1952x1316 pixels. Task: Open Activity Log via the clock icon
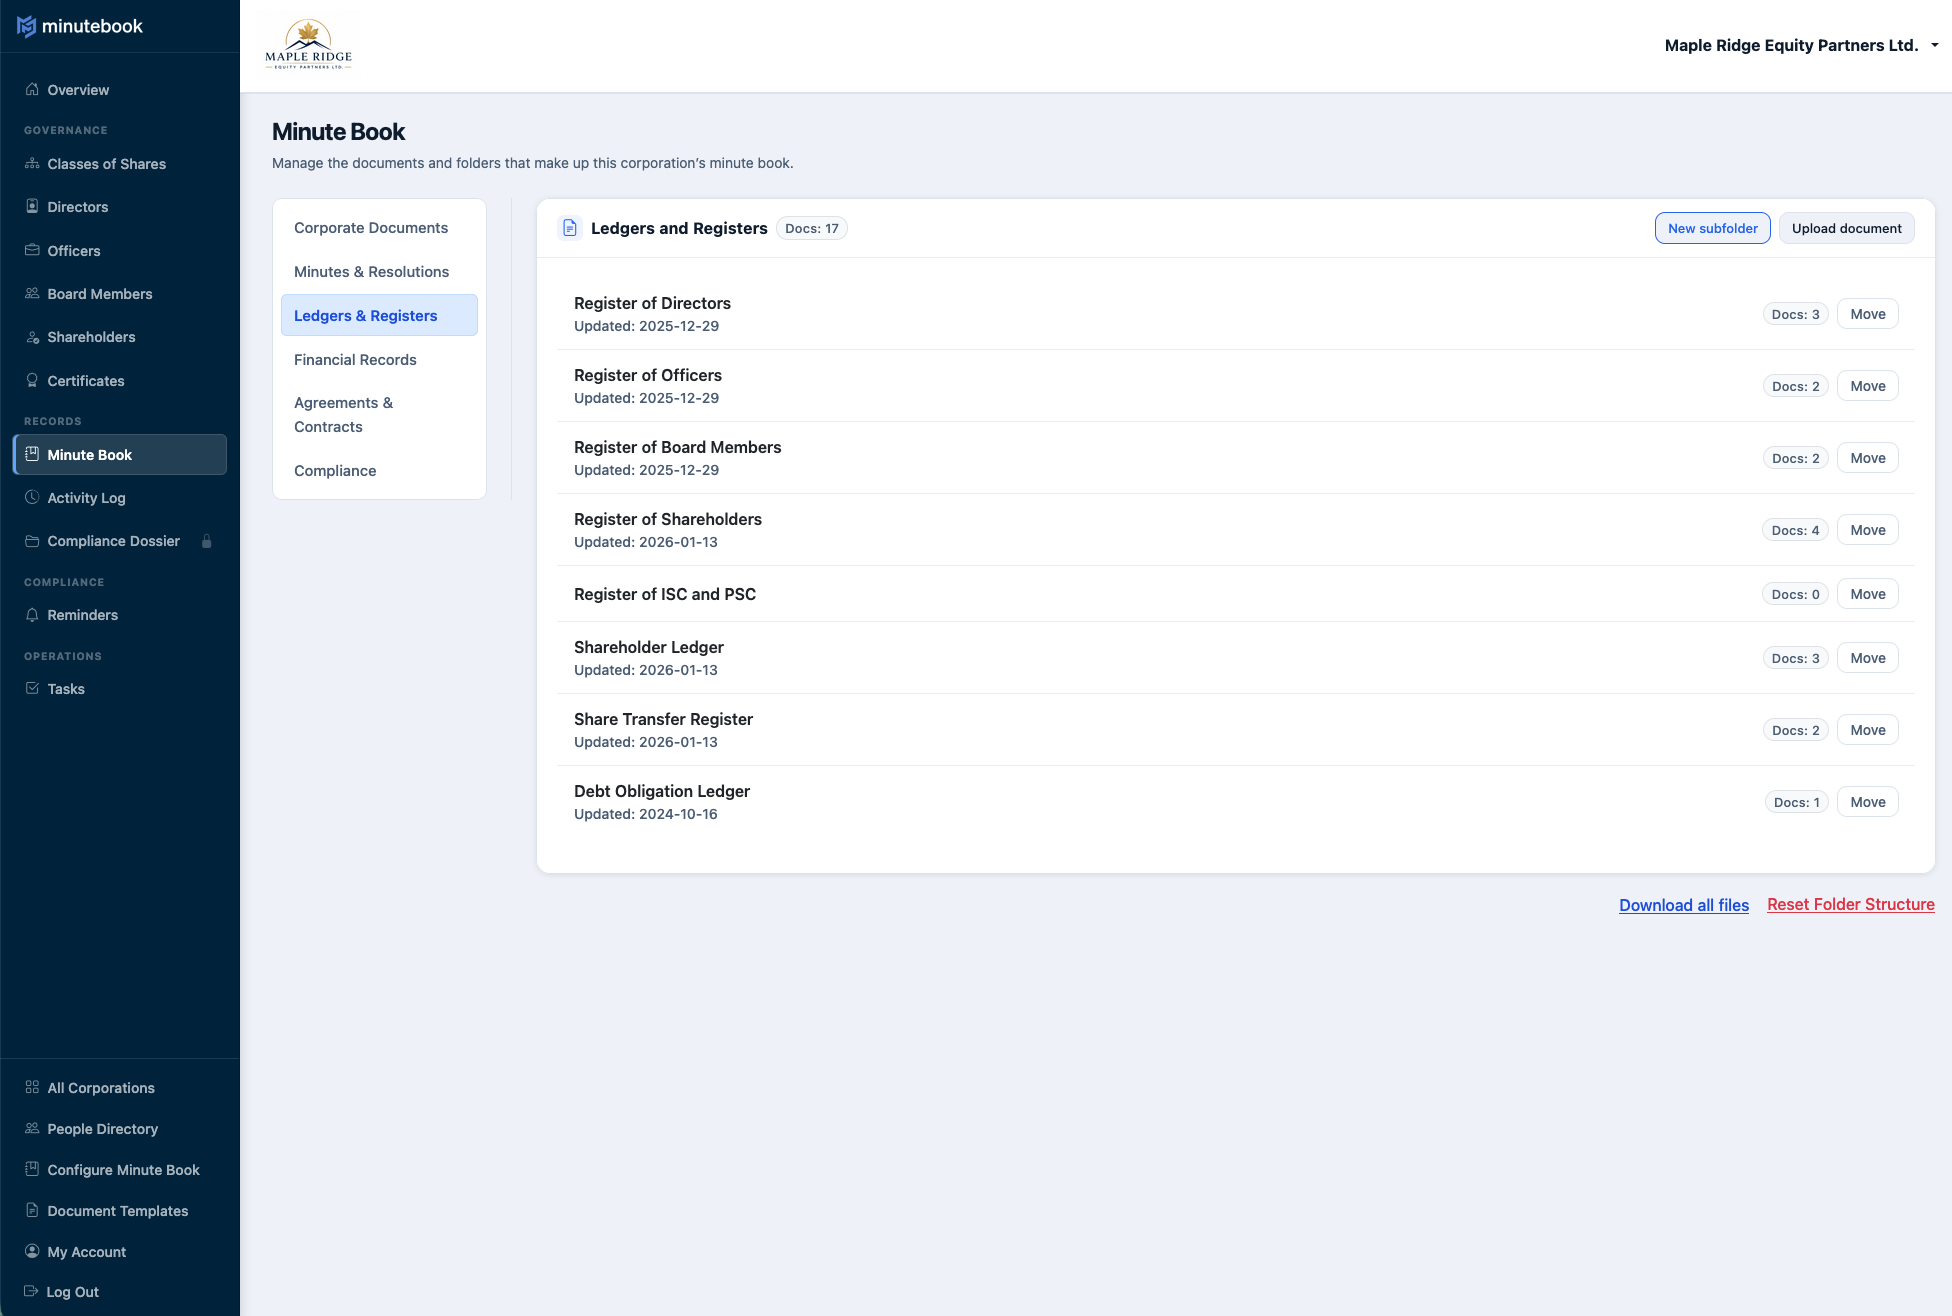tap(33, 497)
